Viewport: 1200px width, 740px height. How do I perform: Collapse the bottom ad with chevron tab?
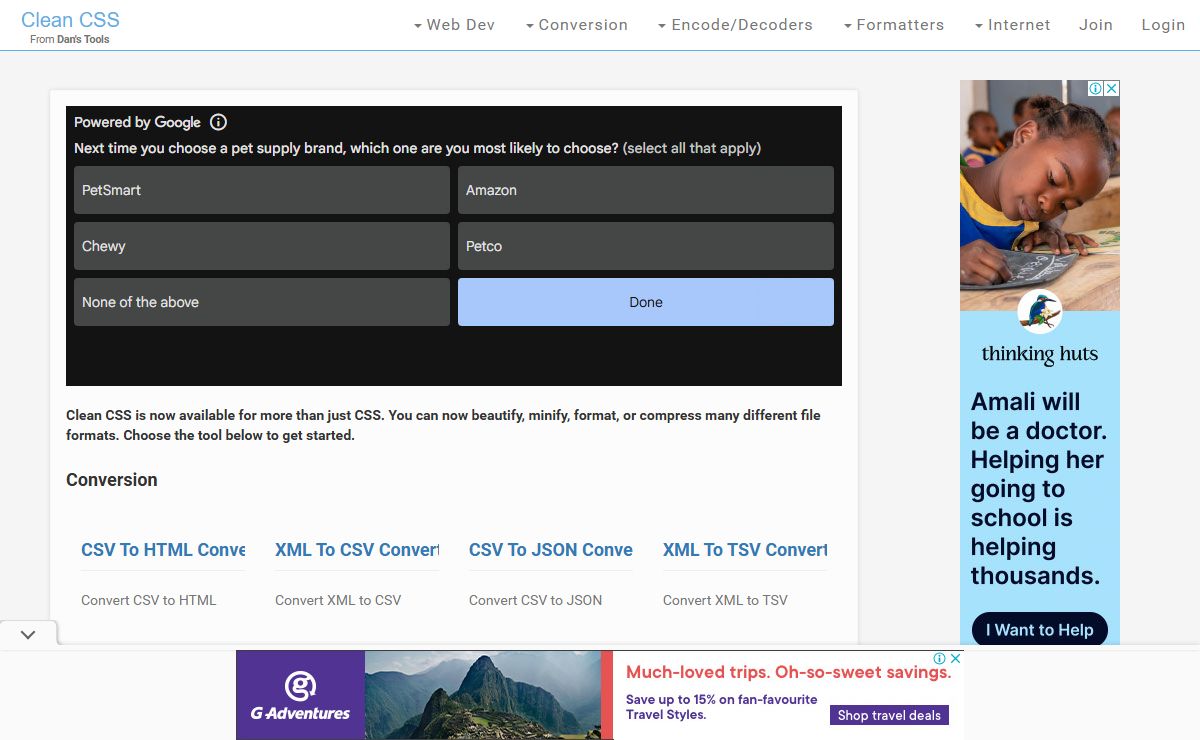28,634
